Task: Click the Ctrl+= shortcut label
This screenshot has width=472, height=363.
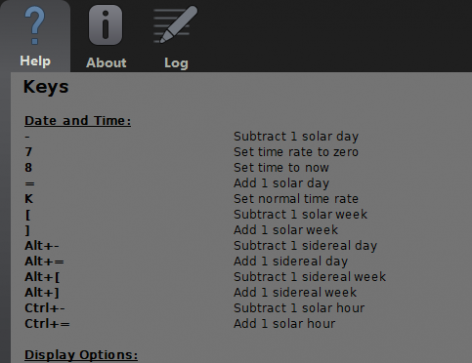Action: coord(47,324)
